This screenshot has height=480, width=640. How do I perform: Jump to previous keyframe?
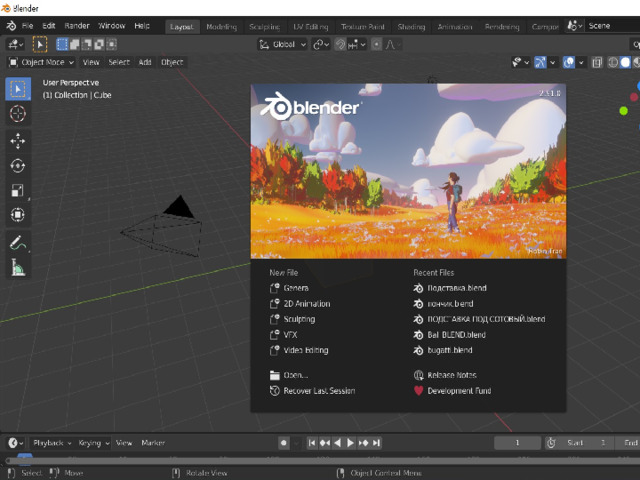(325, 443)
